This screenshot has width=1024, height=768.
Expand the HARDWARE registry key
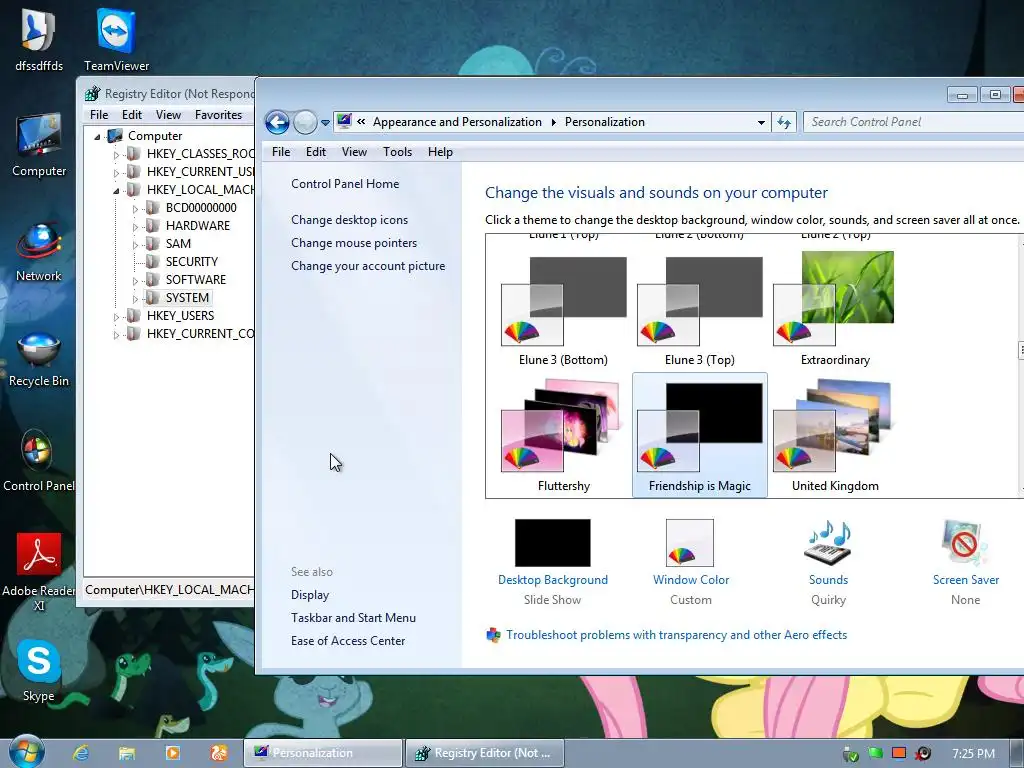(x=135, y=227)
